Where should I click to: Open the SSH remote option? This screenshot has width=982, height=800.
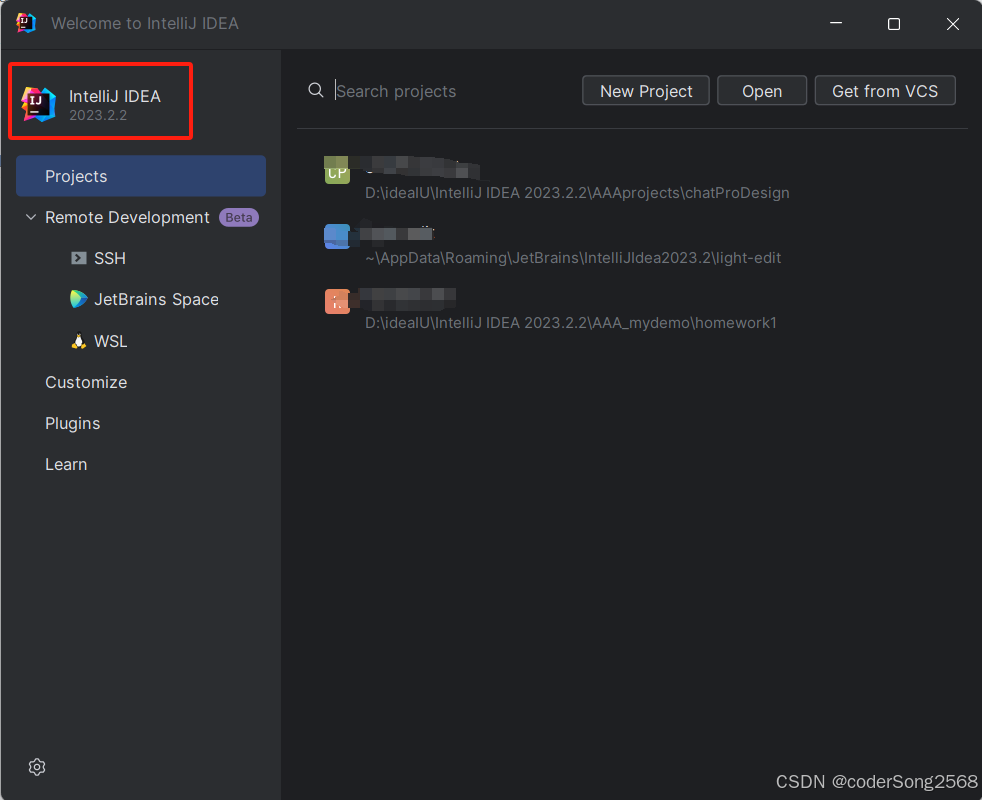tap(110, 258)
